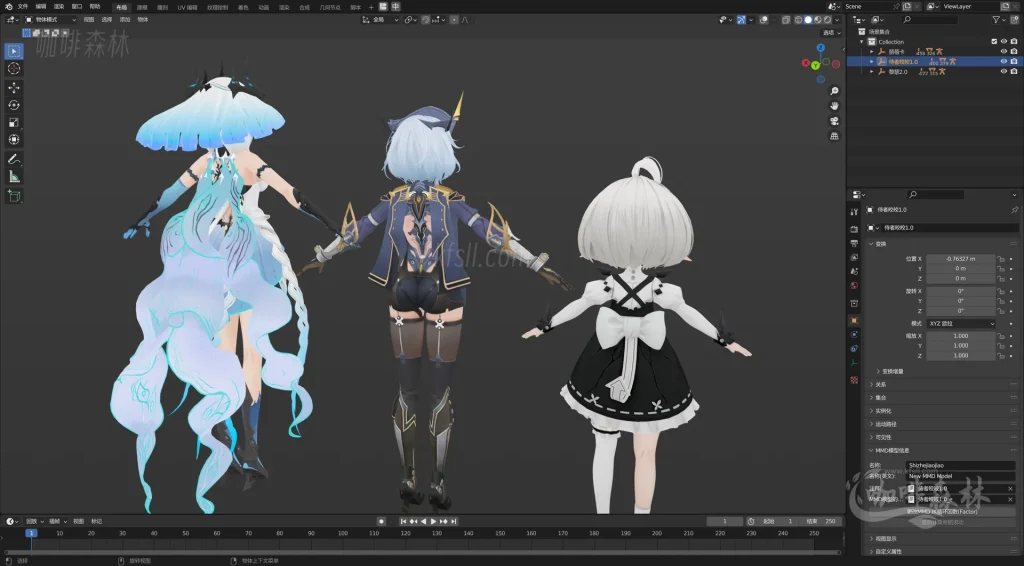The image size is (1024, 566).
Task: Open the transform orientation dropdown
Action: tap(380, 20)
